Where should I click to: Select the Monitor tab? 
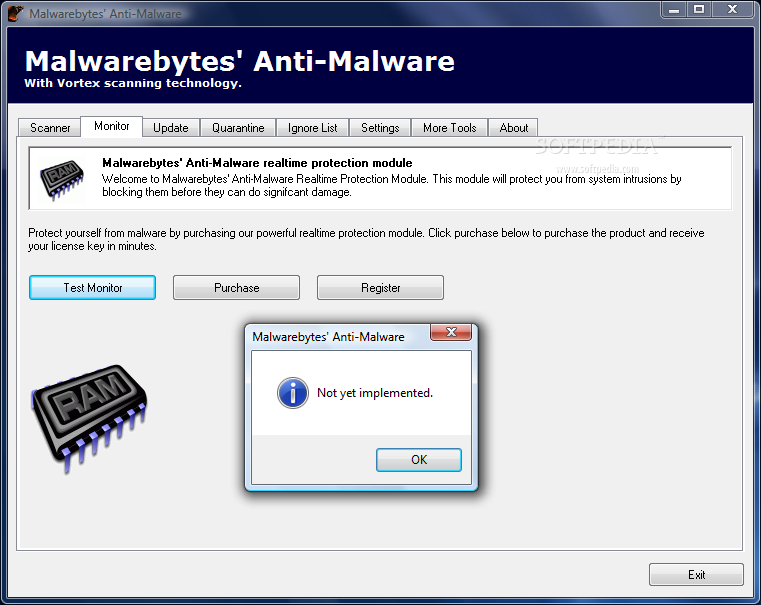(x=112, y=126)
